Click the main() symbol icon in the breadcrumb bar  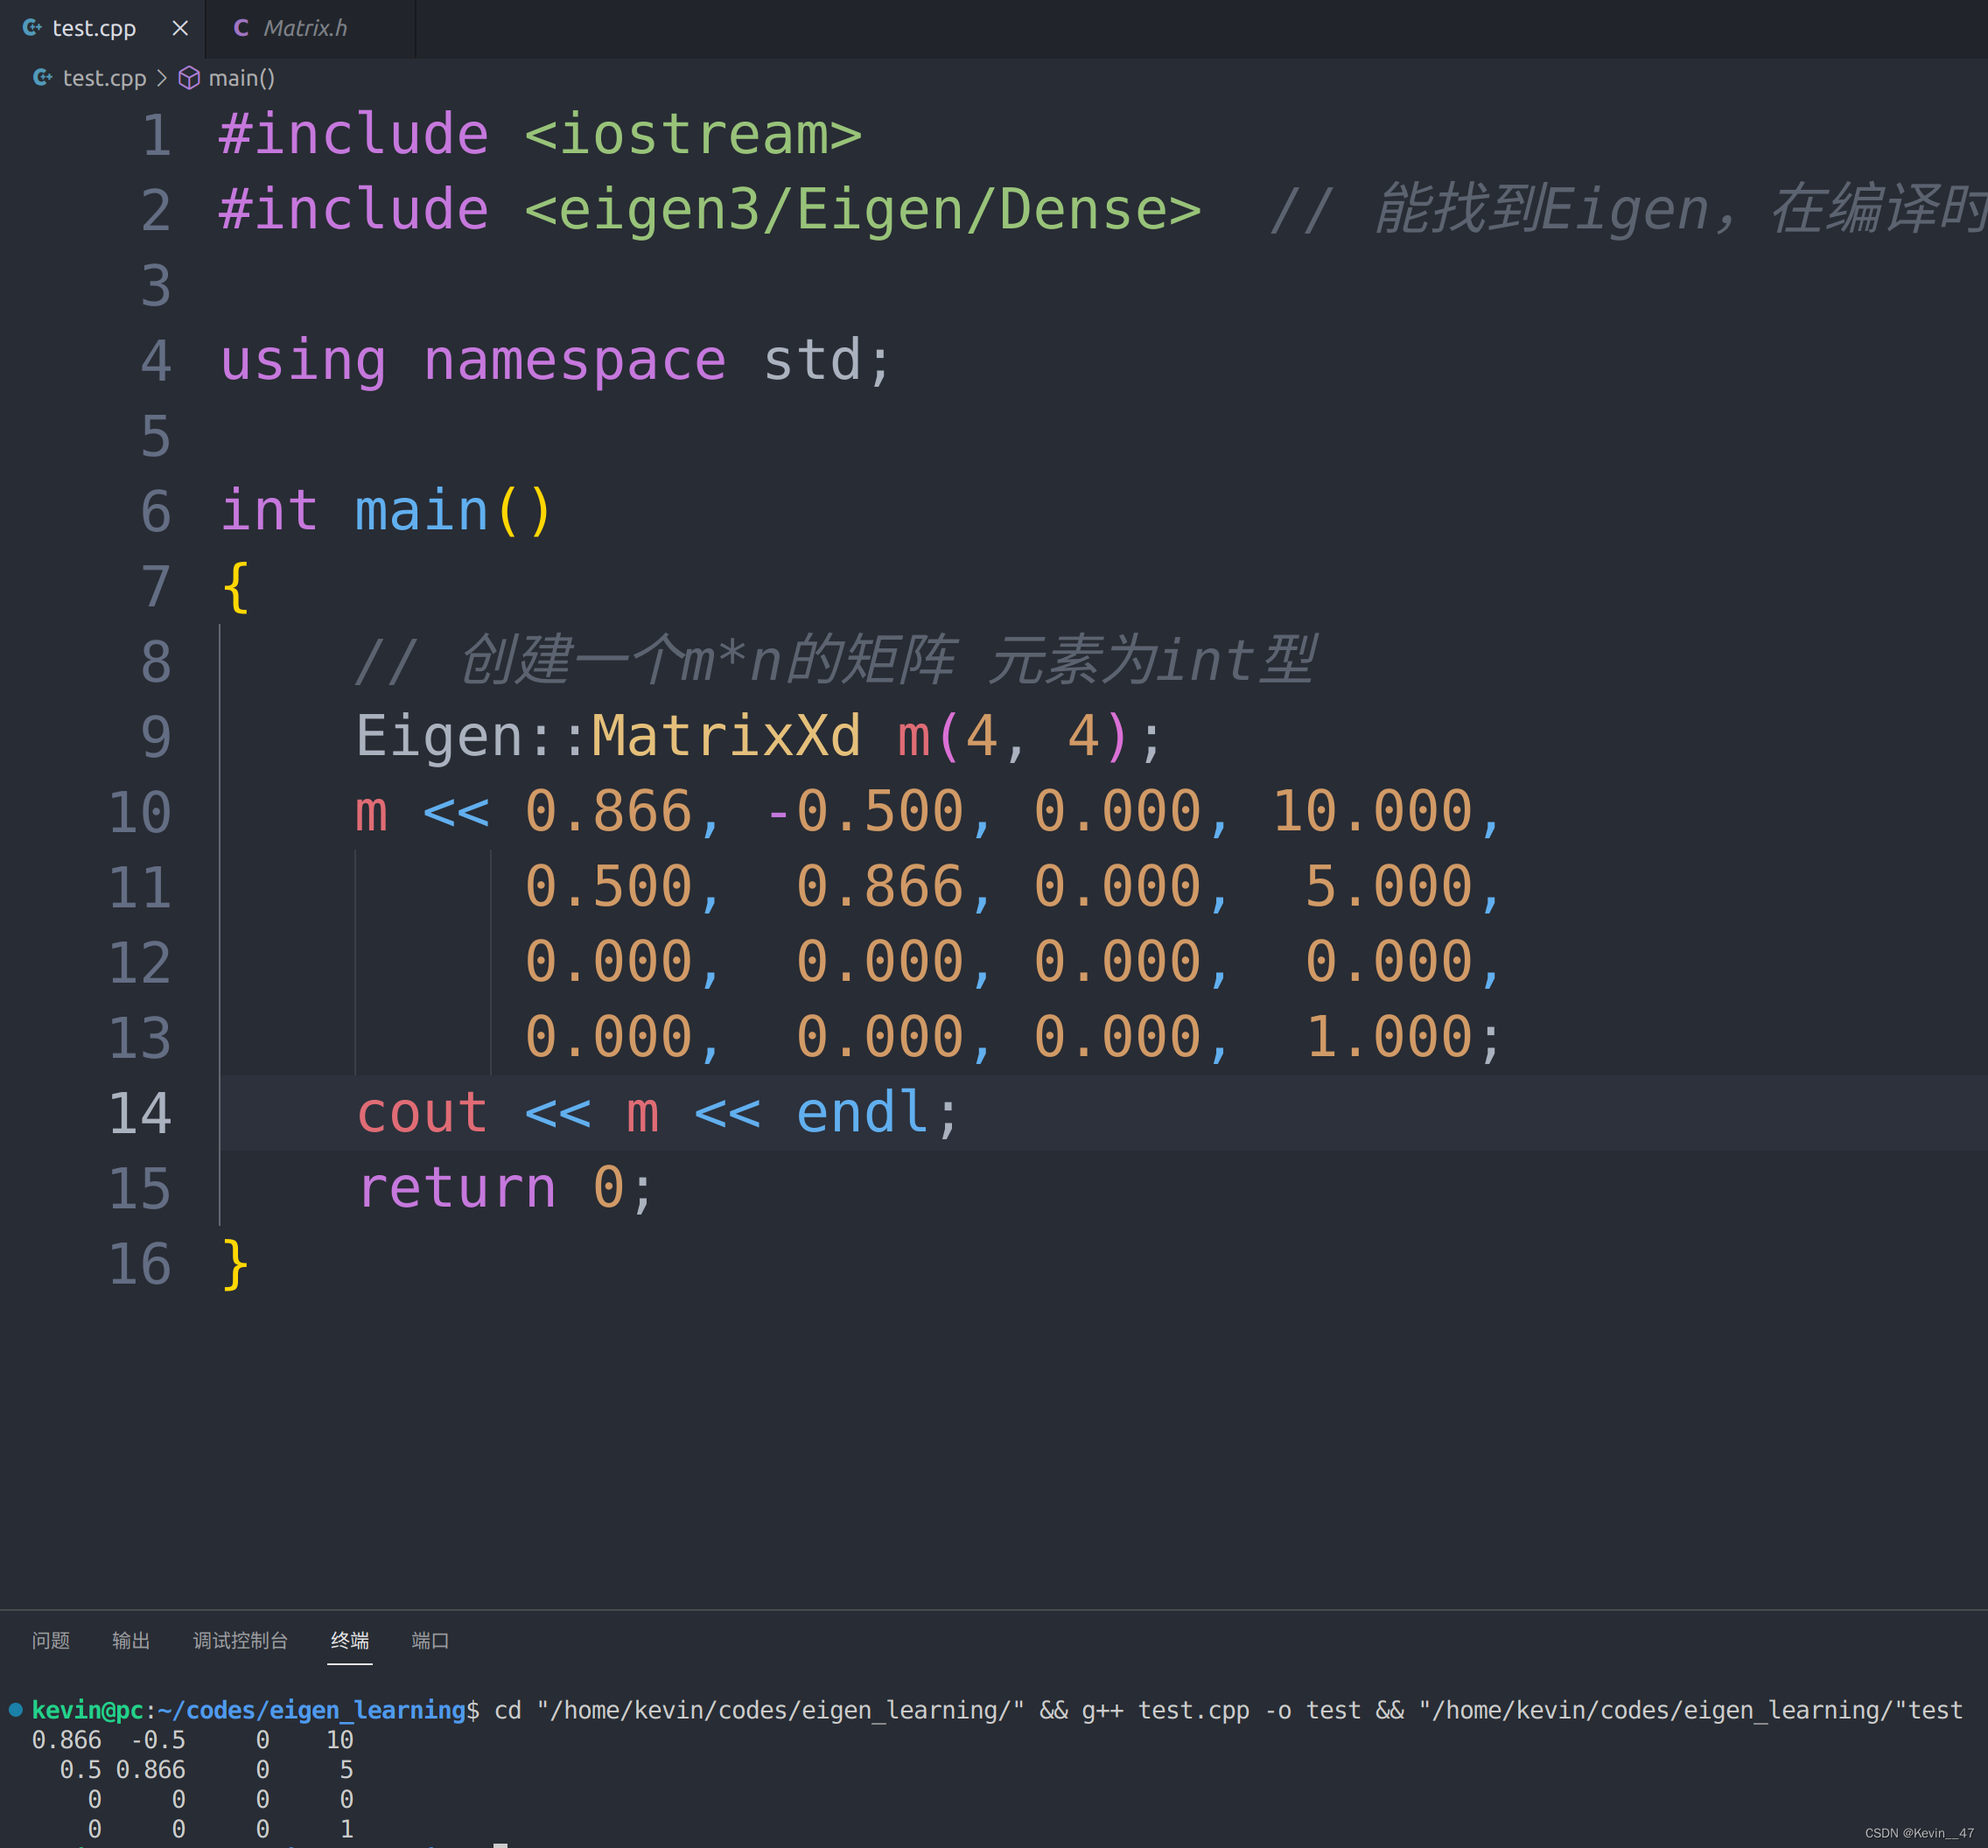click(189, 78)
